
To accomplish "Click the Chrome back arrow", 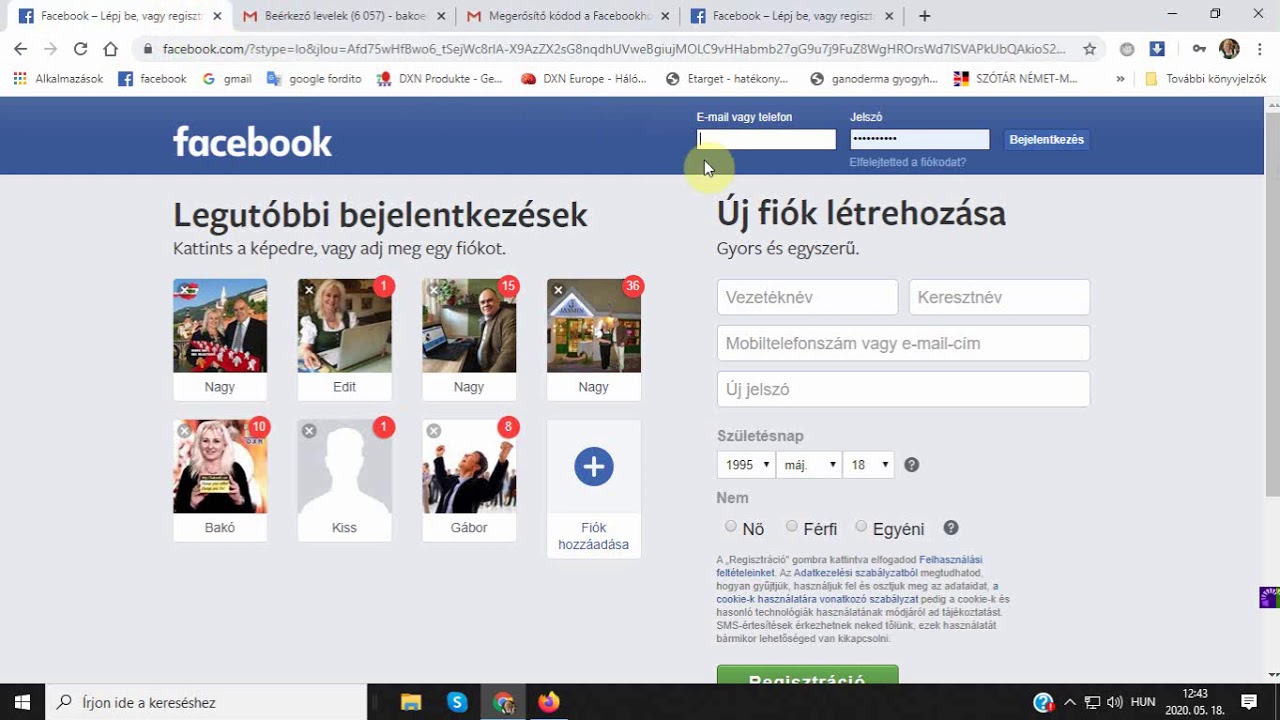I will point(20,48).
